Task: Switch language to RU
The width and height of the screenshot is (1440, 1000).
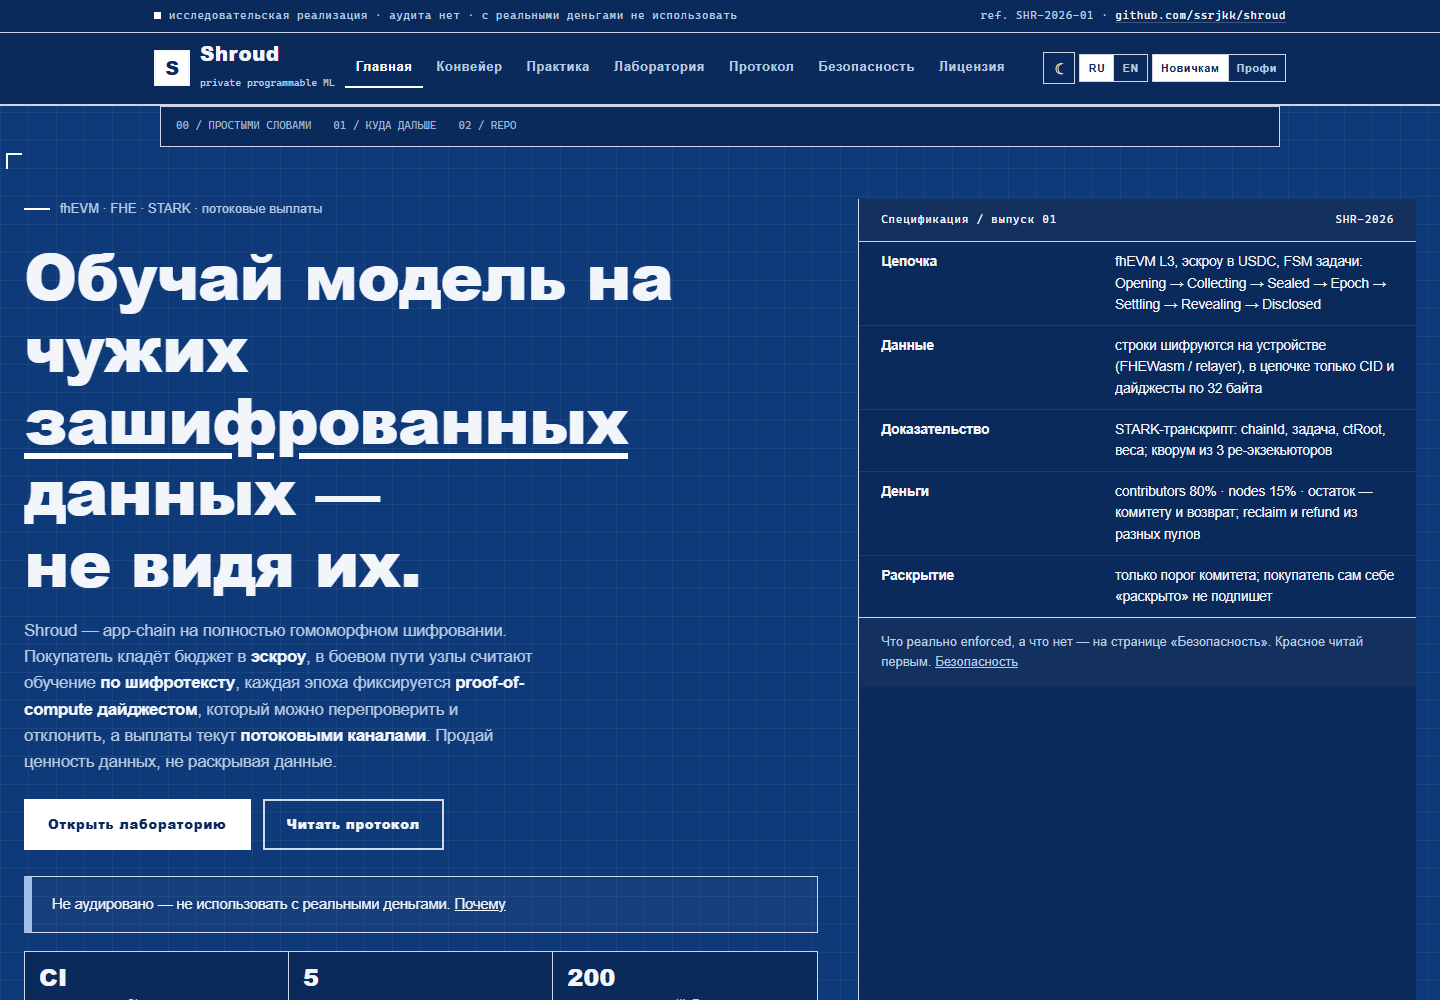Action: click(x=1097, y=68)
